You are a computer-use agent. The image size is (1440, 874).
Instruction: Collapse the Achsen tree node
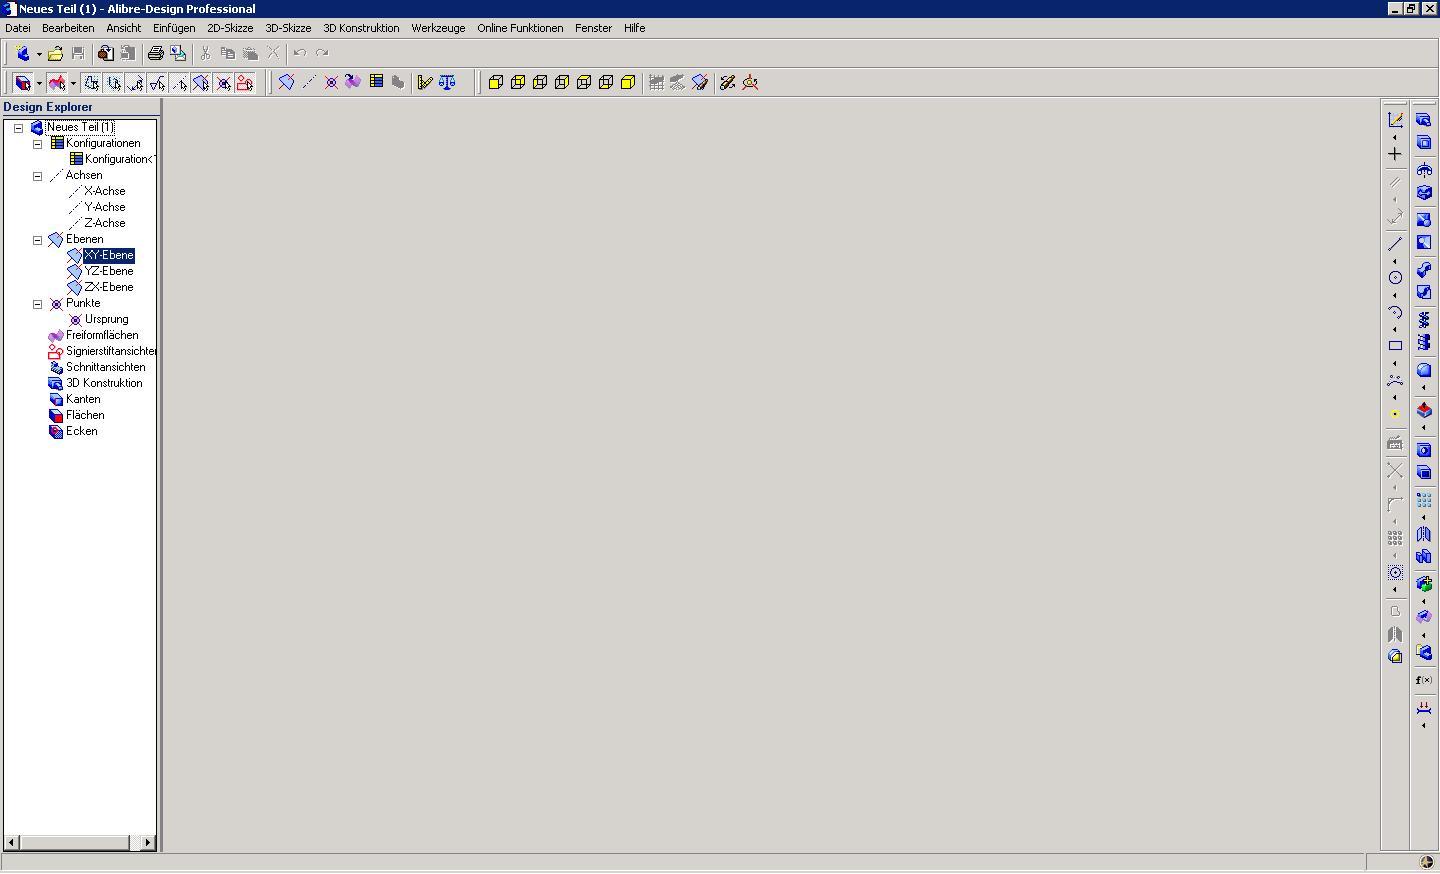point(38,176)
